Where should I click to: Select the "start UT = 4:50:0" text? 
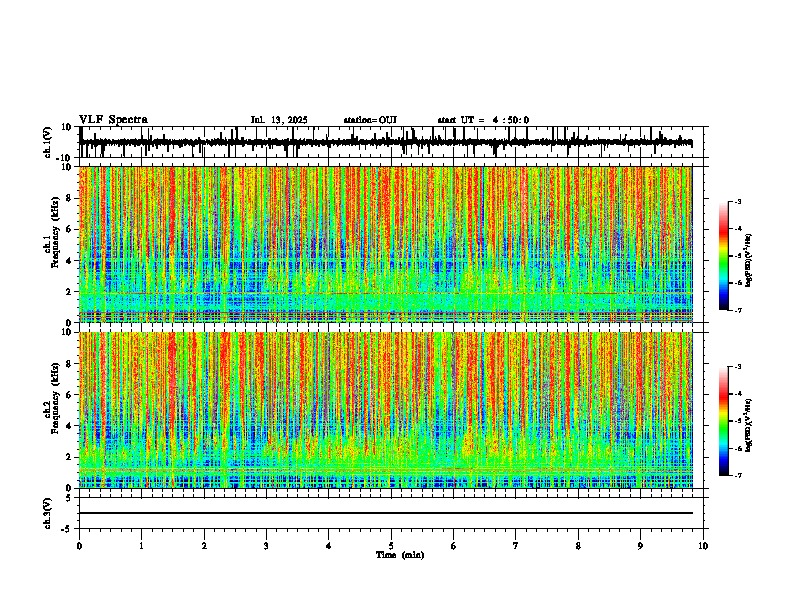pos(483,120)
